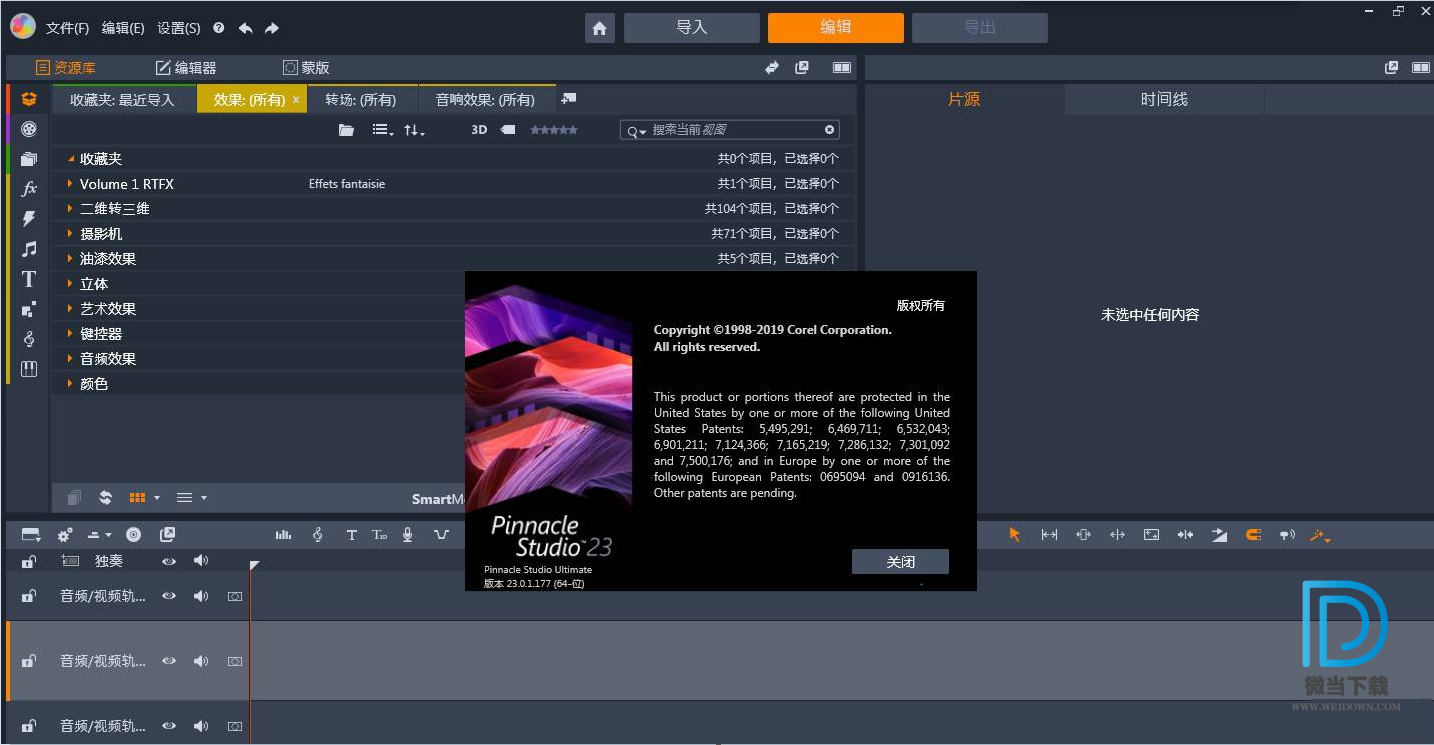Click the home icon button

599,28
